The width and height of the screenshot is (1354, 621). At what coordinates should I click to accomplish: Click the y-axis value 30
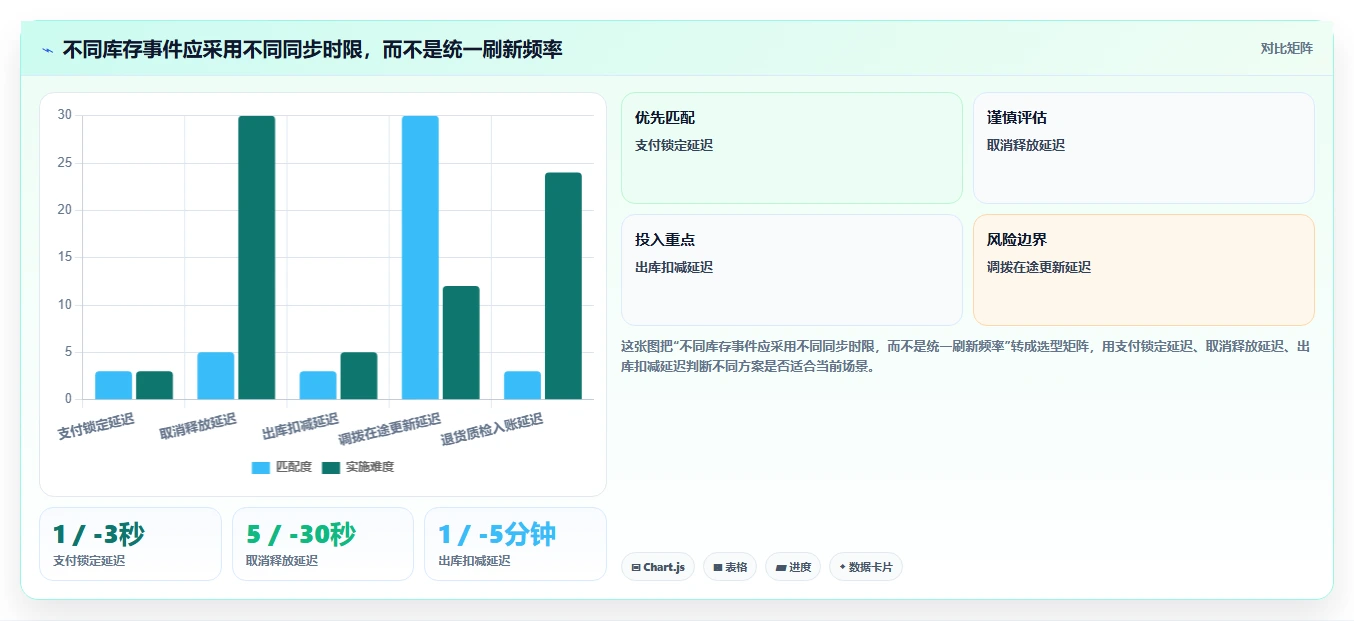pos(65,115)
